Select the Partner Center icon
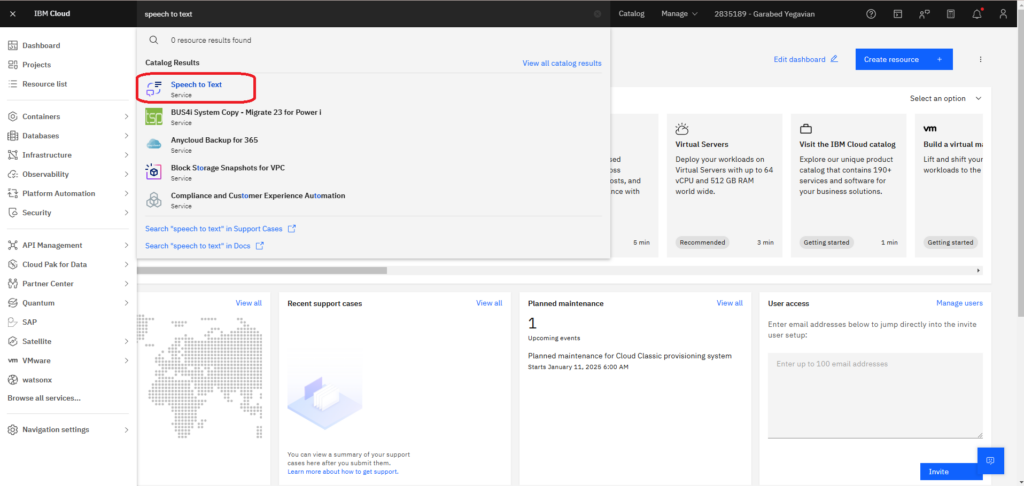This screenshot has height=486, width=1024. point(12,284)
